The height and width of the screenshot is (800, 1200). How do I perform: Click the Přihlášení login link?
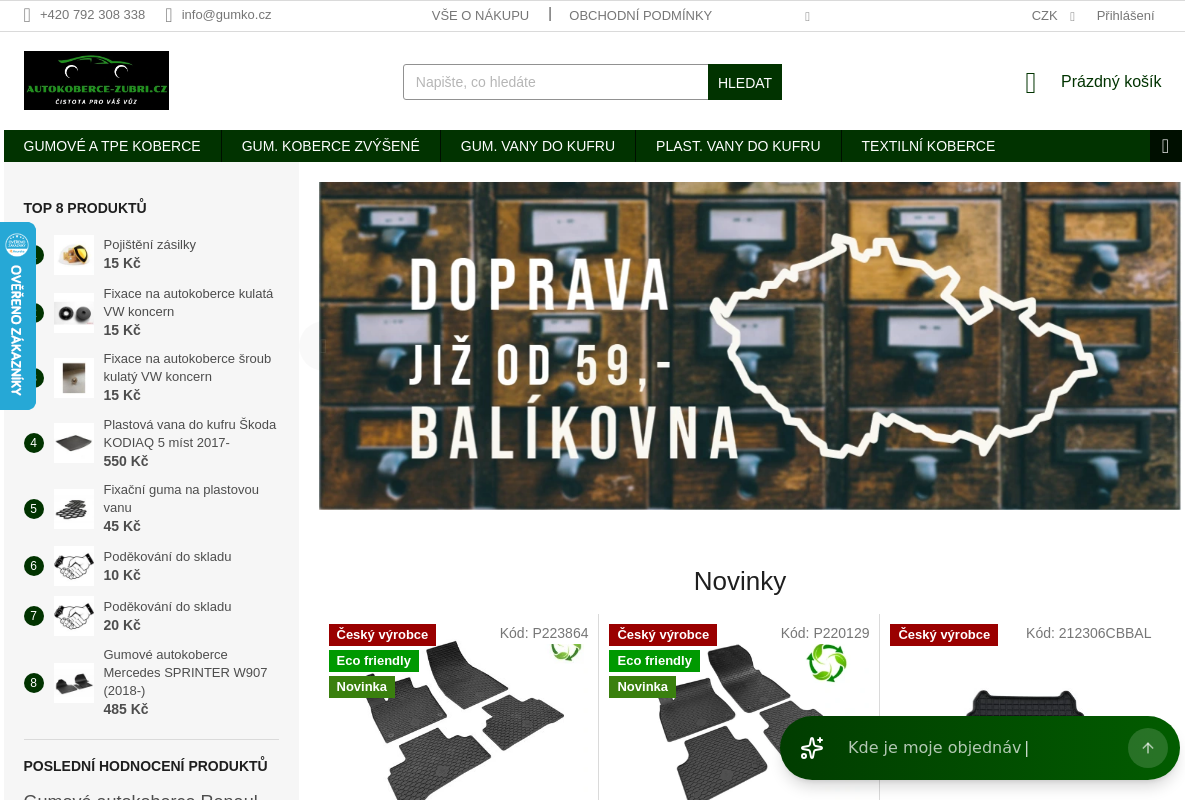coord(1125,15)
